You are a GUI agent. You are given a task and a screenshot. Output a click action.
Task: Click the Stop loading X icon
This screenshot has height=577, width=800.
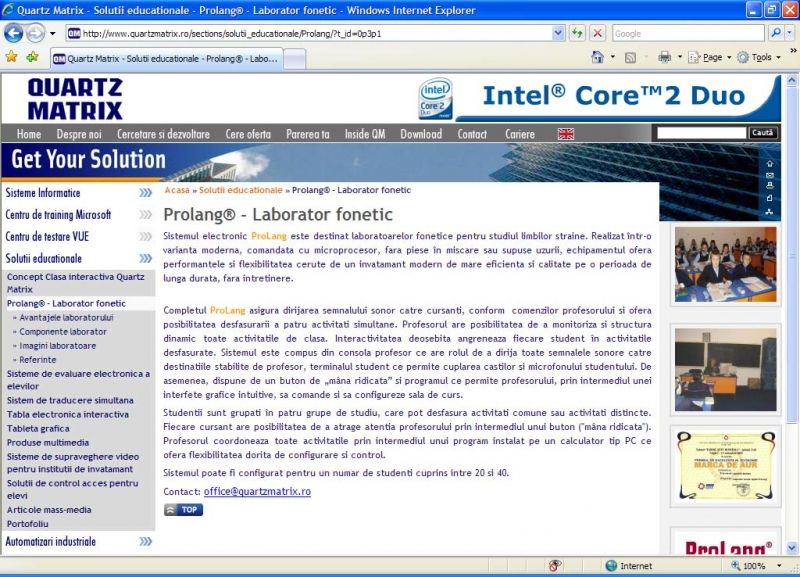point(598,33)
